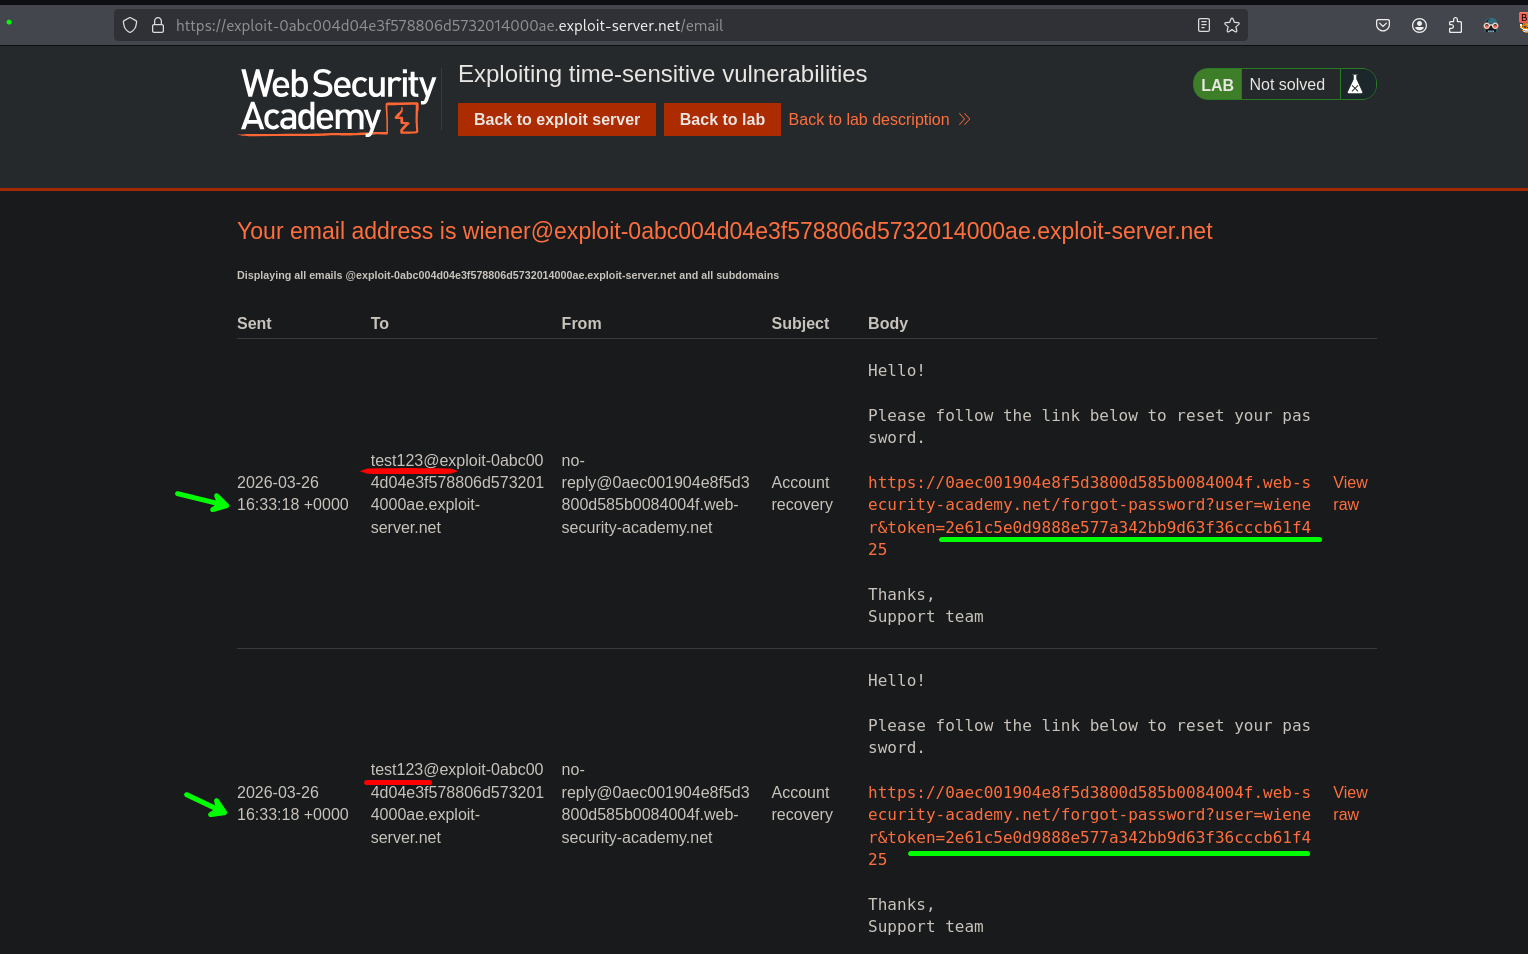The image size is (1528, 954).
Task: Click the address bar URL field
Action: [x=660, y=25]
